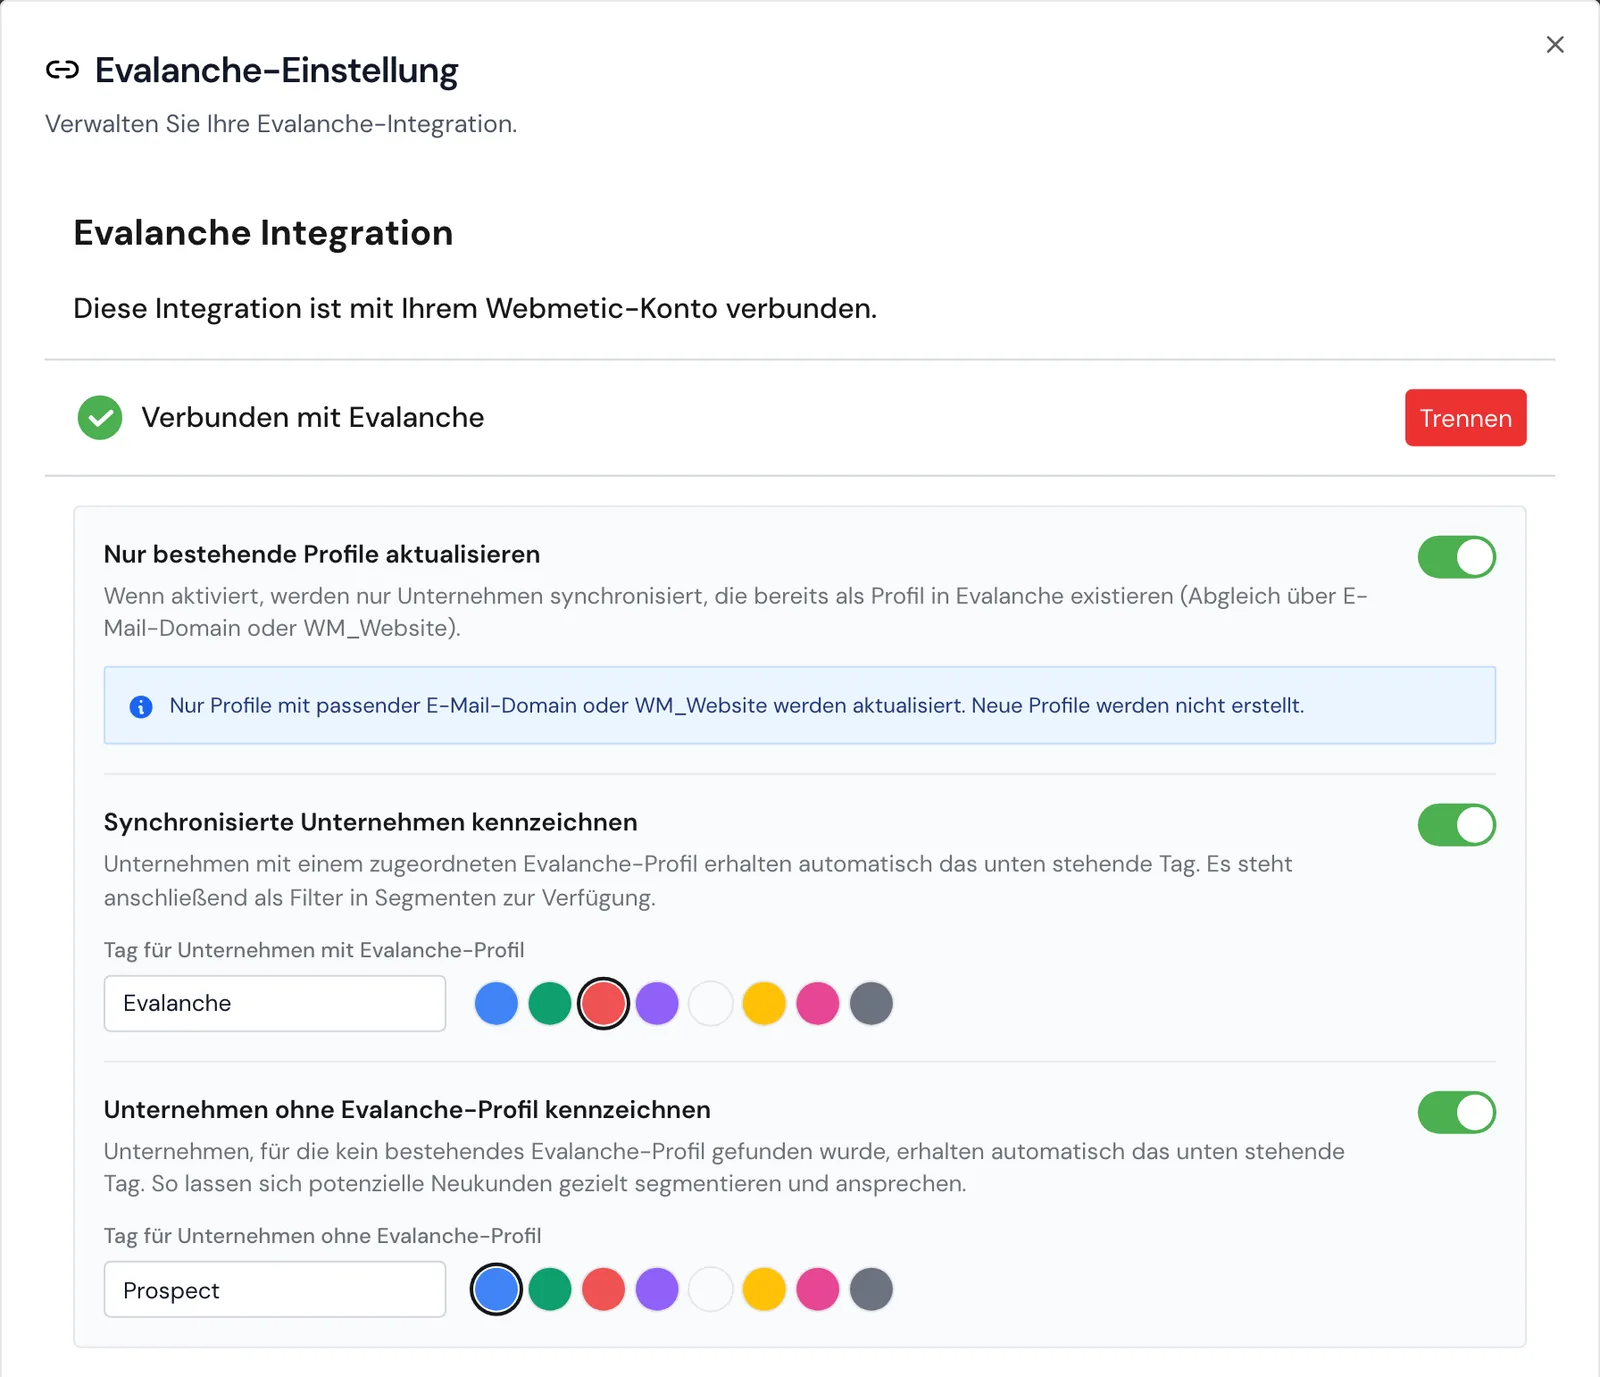Pick green color for the Evalanche tag
Screen dimensions: 1600x1377
[x=550, y=1003]
